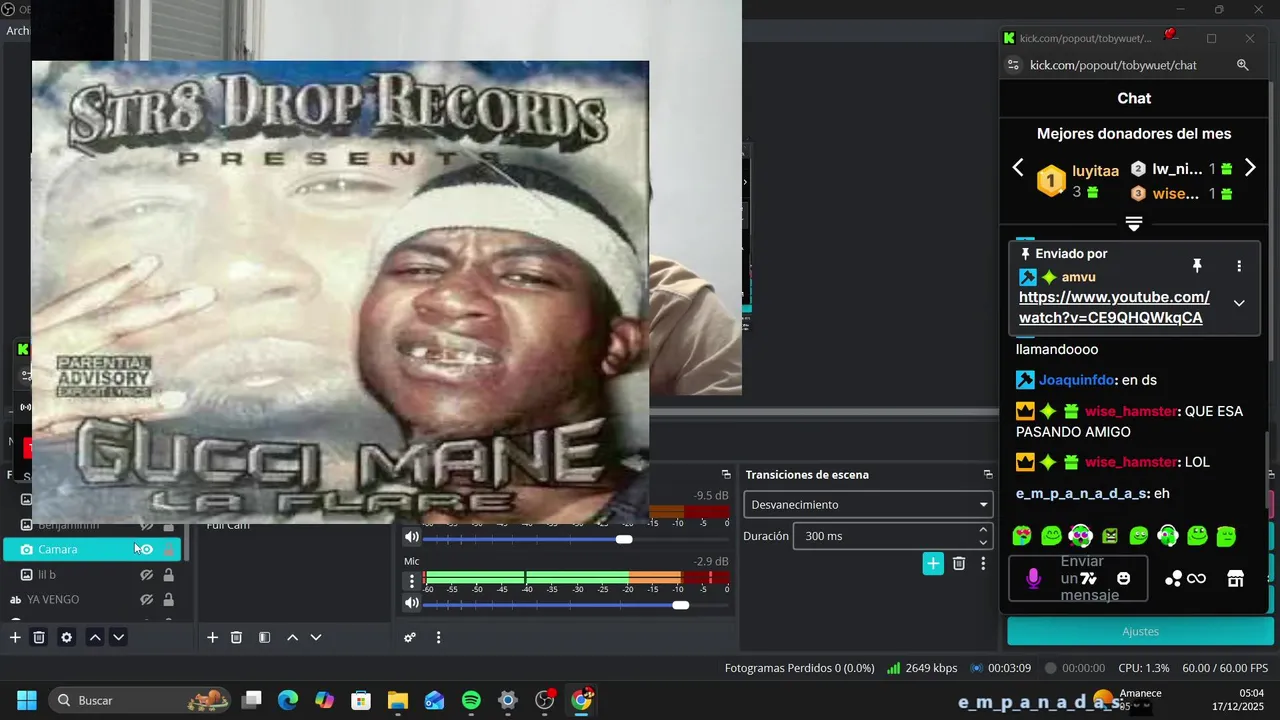This screenshot has height=720, width=1280.
Task: Open the pinned YouTube link
Action: 1114,307
